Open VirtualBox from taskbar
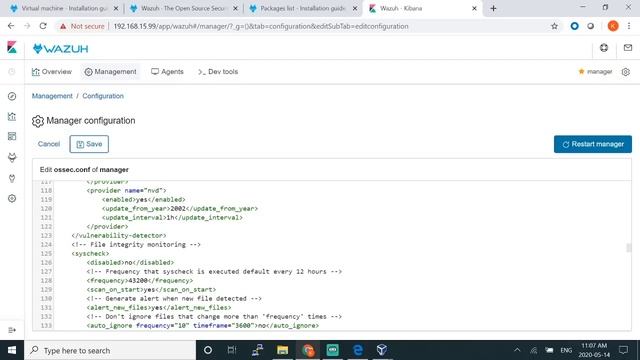This screenshot has width=640, height=360. tap(382, 350)
